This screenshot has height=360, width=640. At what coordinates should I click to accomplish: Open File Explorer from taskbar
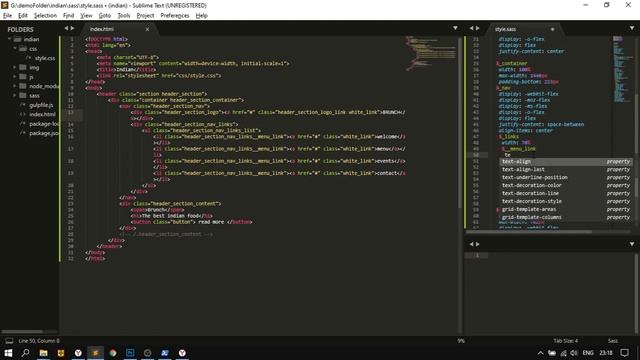coord(43,353)
